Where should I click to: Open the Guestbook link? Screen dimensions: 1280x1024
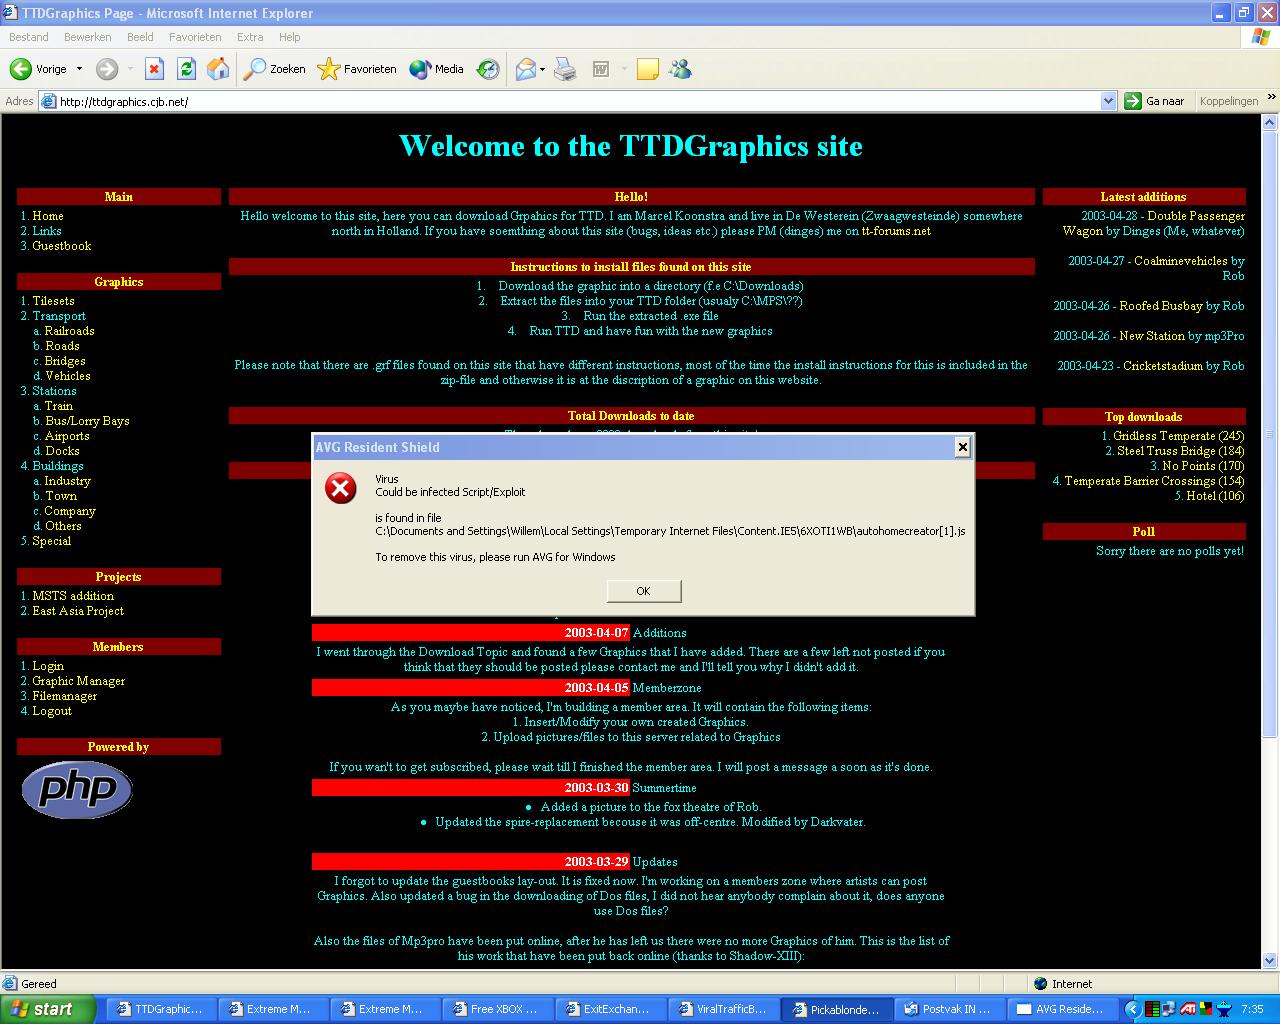point(62,246)
